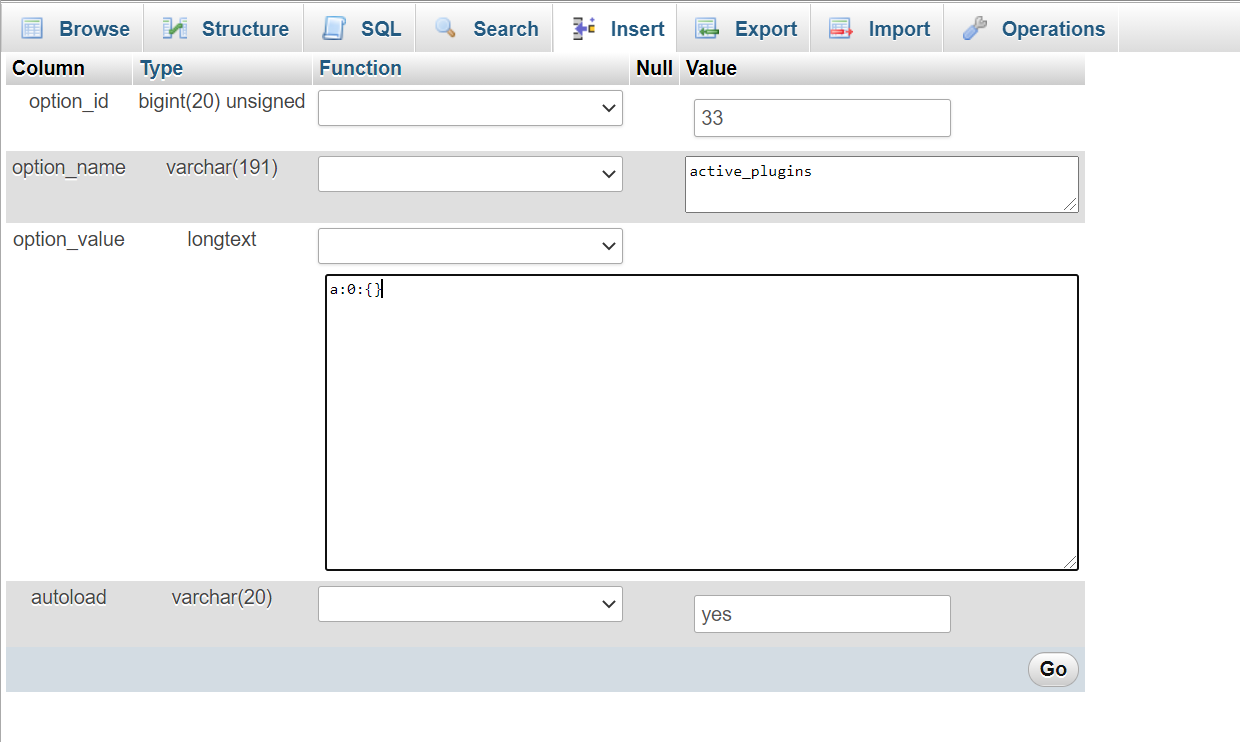Click the option_name textarea resize handle

click(1071, 205)
